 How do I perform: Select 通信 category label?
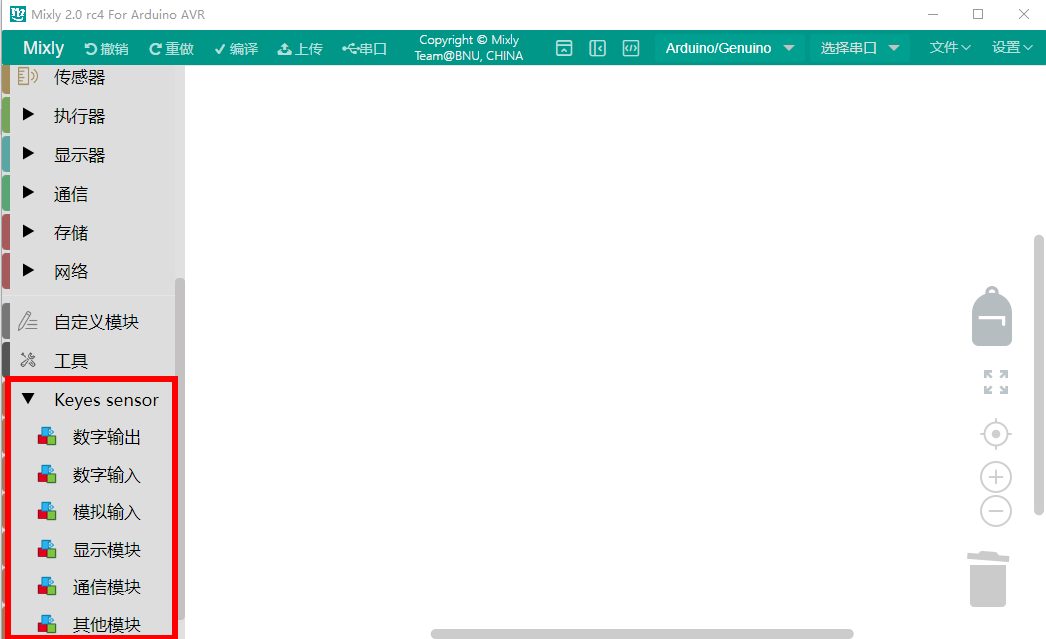pyautogui.click(x=71, y=194)
